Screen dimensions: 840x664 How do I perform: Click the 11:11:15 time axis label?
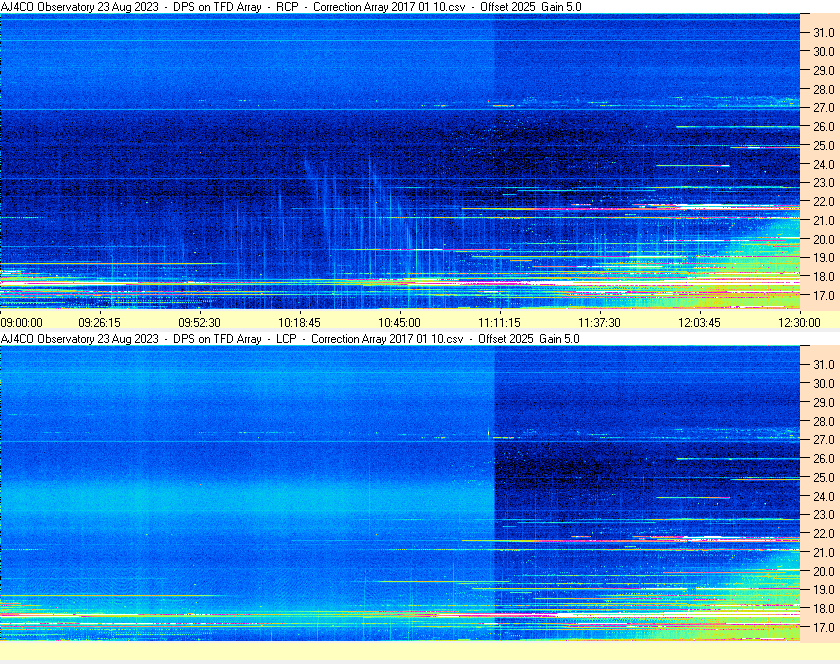499,322
